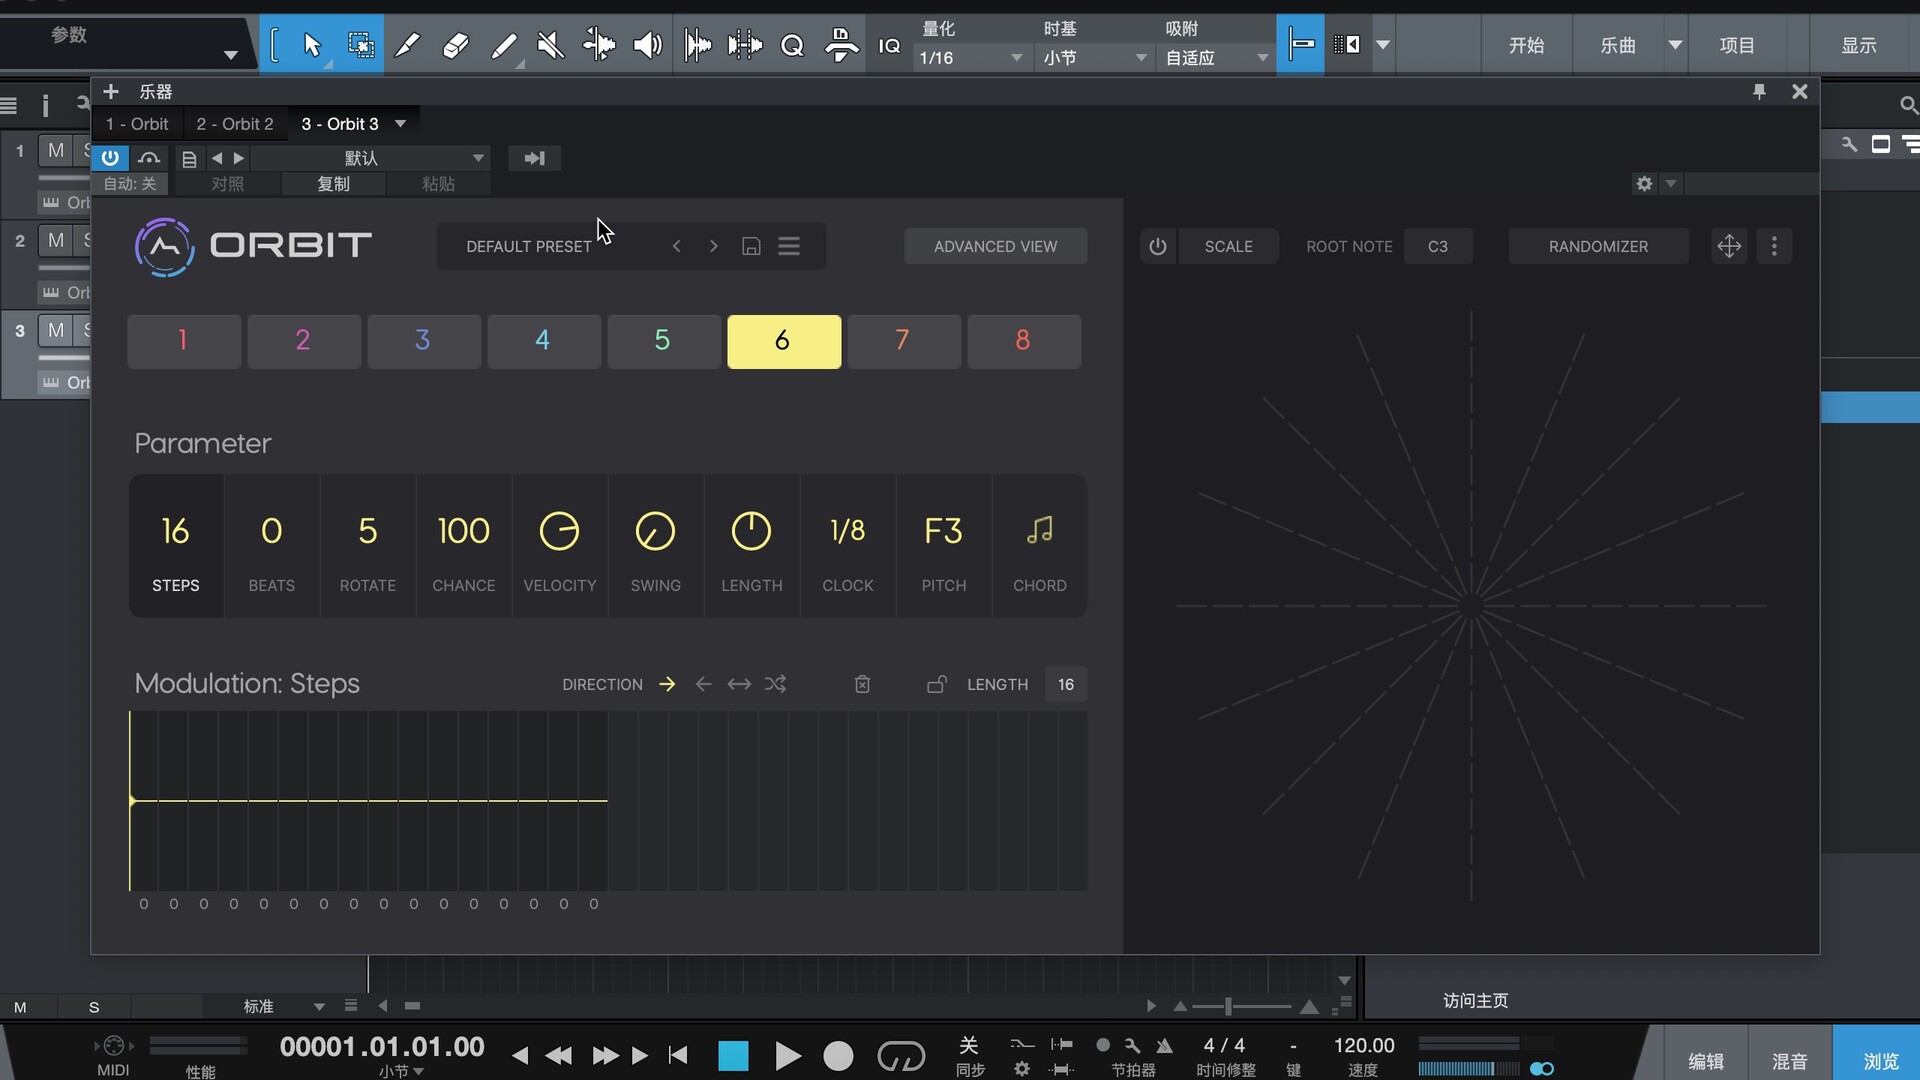
Task: Click the ROOT NOTE C3 field
Action: click(1437, 246)
